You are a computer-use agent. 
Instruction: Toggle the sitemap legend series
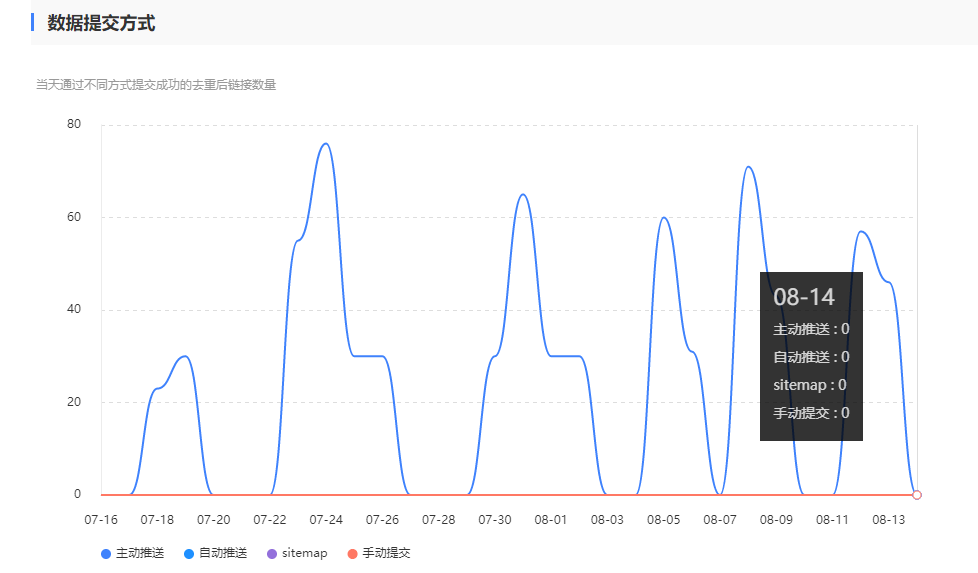[297, 553]
